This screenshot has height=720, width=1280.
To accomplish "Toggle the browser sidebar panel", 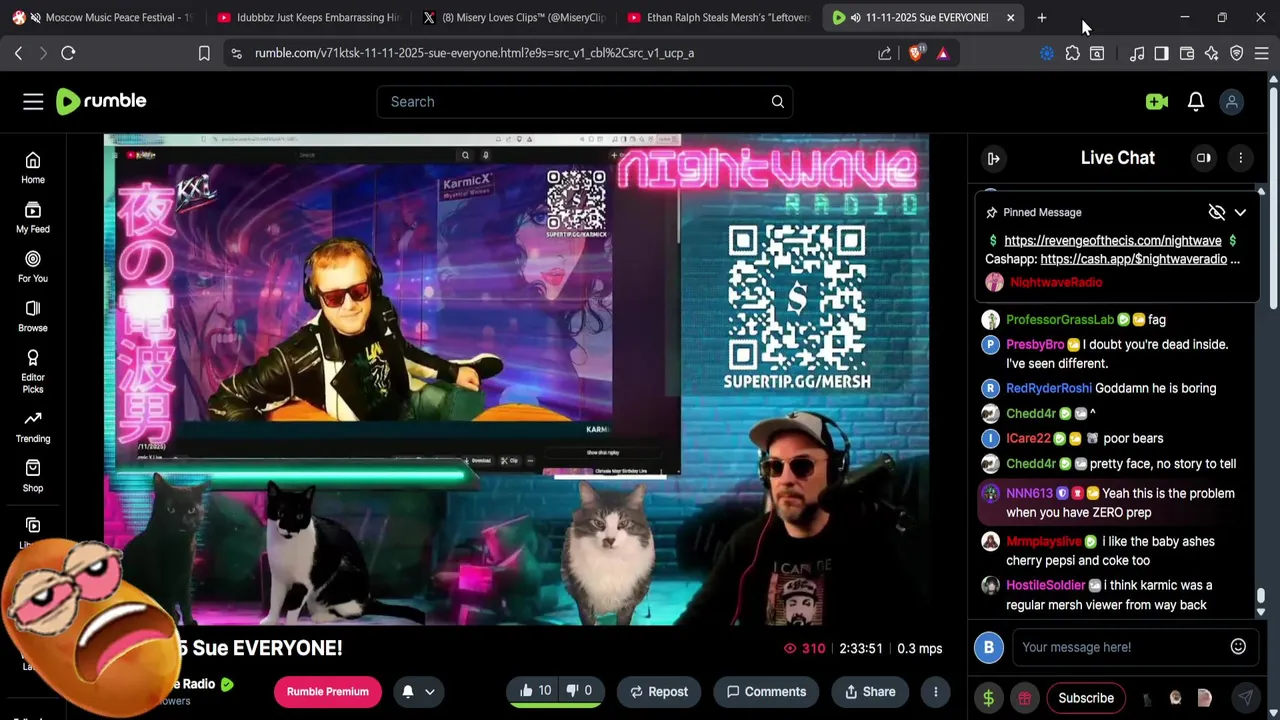I will click(x=1161, y=53).
